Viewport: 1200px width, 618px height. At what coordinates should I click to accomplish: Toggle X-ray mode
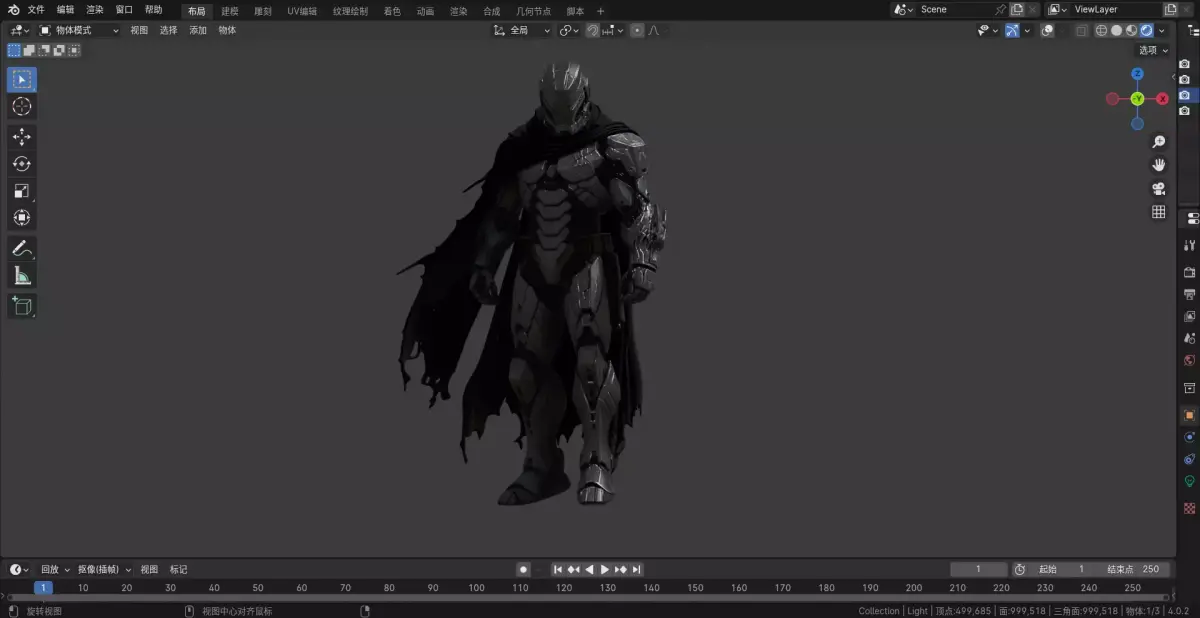(1082, 30)
